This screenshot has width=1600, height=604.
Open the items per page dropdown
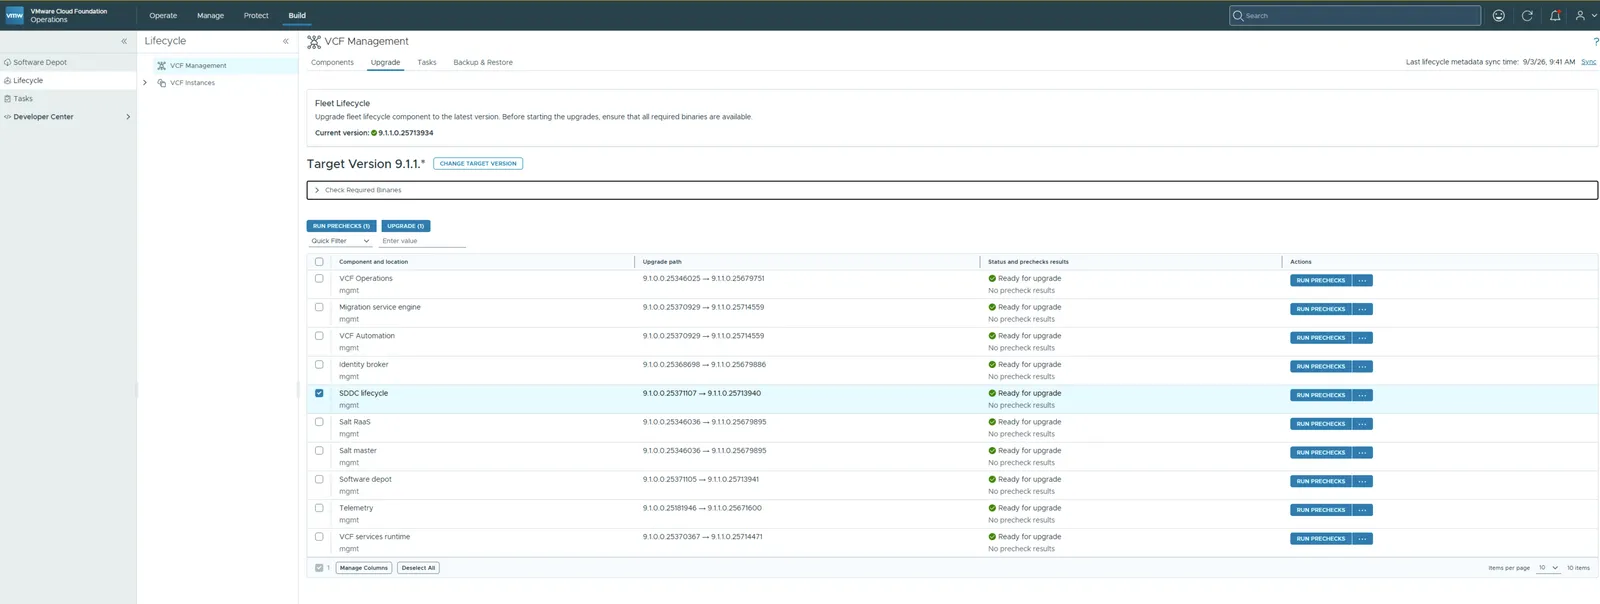tap(1548, 568)
